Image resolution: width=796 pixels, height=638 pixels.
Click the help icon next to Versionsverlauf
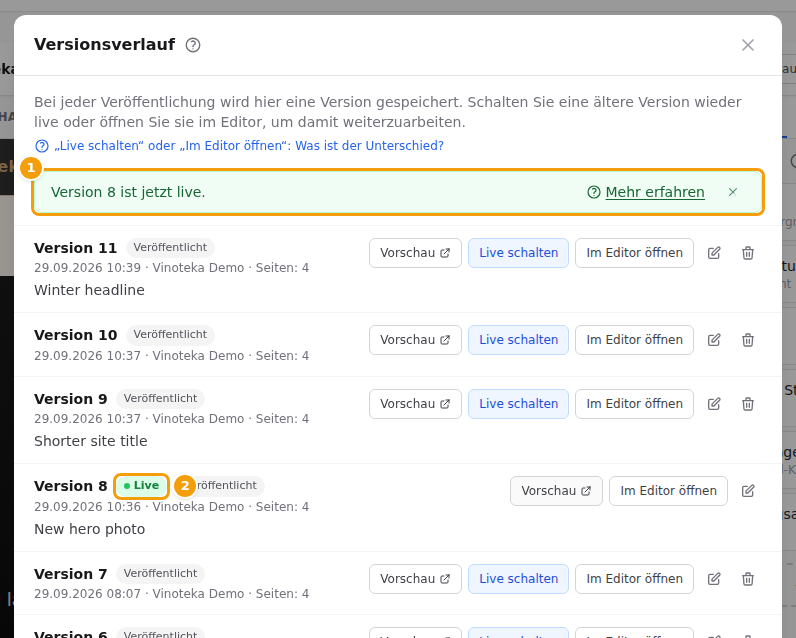[193, 45]
